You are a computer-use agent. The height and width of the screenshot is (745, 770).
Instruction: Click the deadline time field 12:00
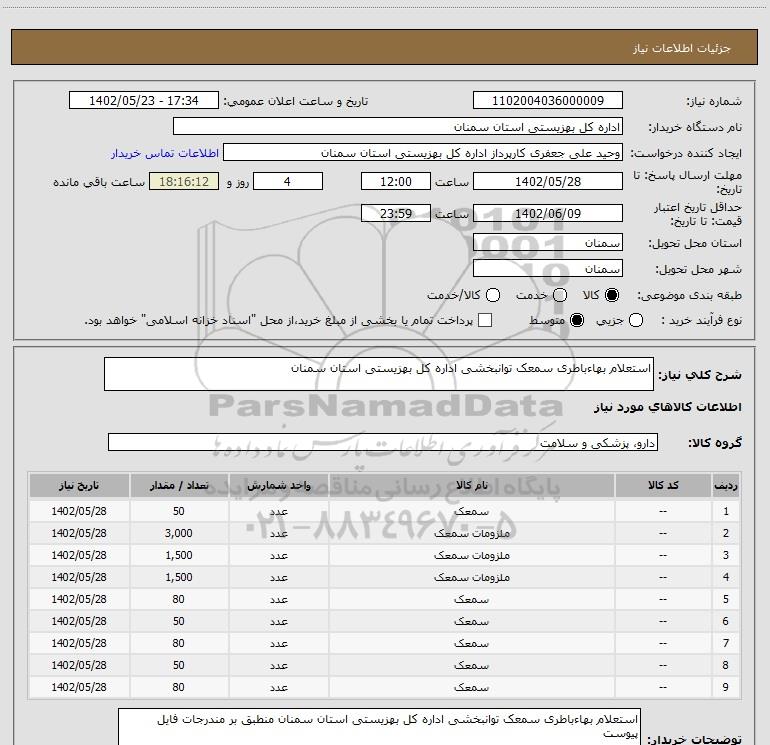pos(396,181)
